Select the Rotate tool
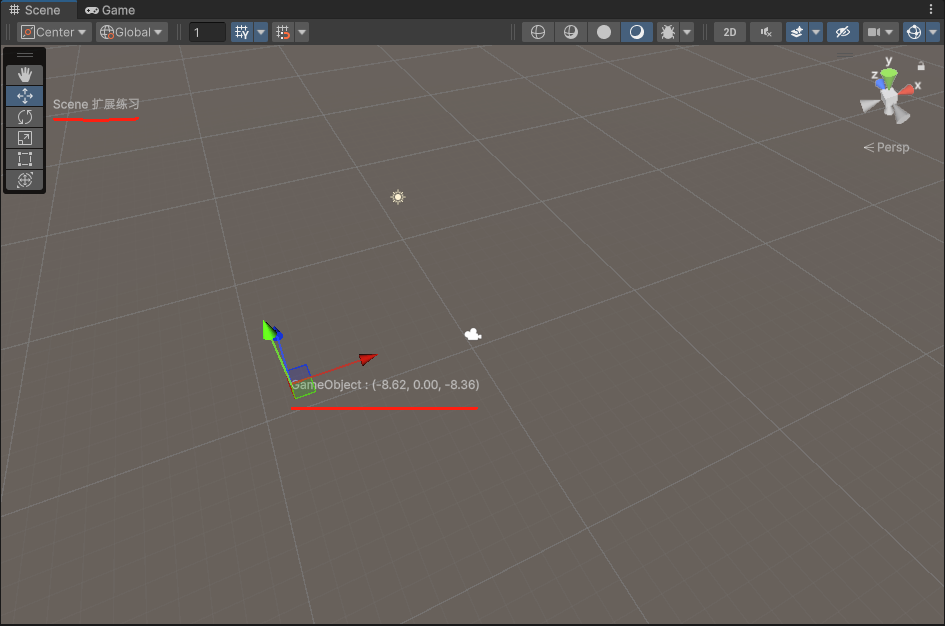This screenshot has width=945, height=626. pyautogui.click(x=25, y=117)
